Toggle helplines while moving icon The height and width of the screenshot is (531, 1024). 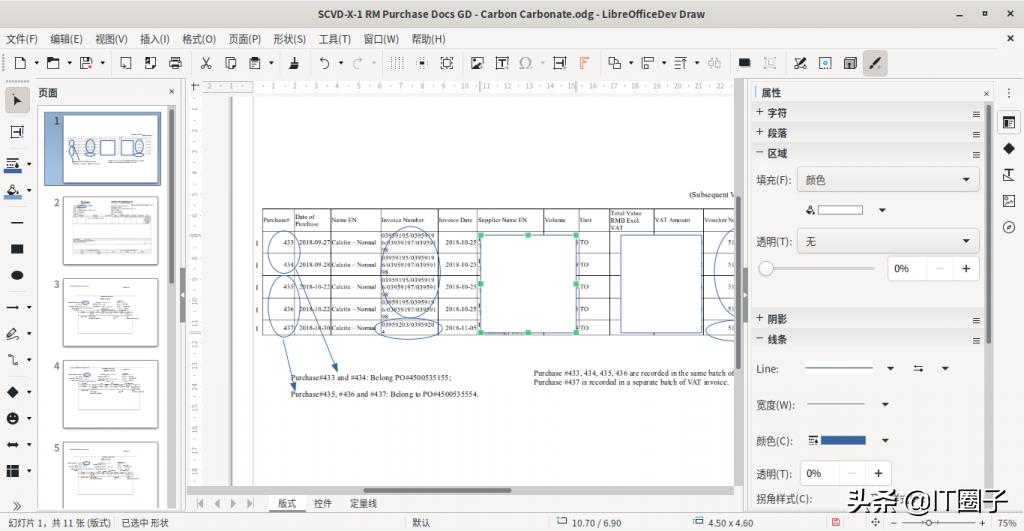[422, 63]
